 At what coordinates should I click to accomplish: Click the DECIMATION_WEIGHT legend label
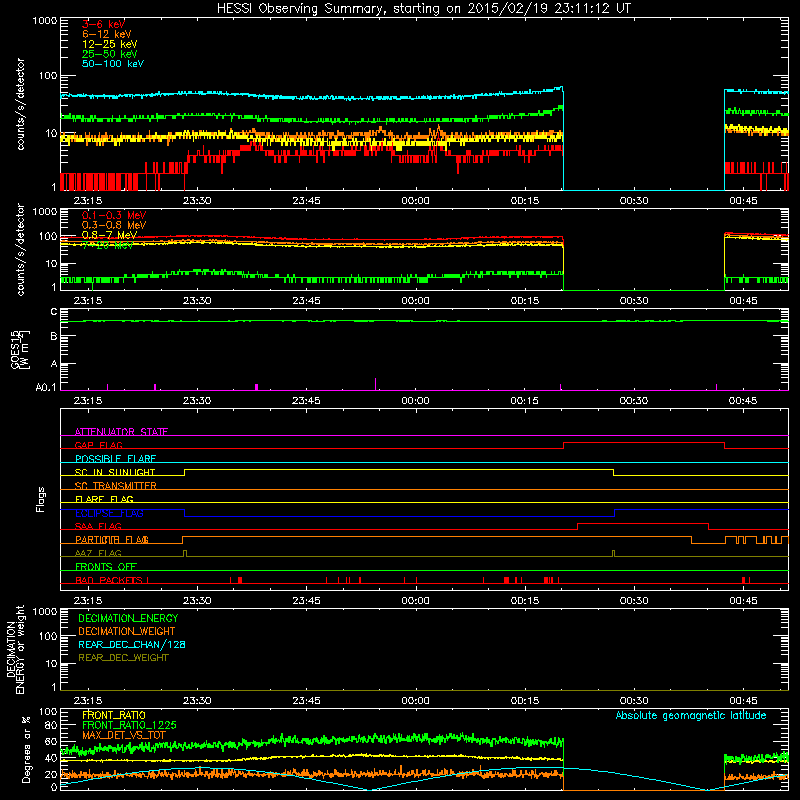point(127,631)
